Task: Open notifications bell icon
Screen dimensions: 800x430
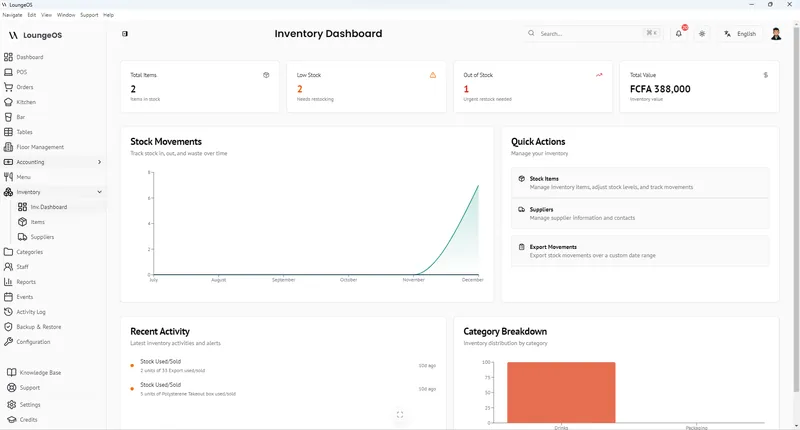Action: (x=679, y=34)
